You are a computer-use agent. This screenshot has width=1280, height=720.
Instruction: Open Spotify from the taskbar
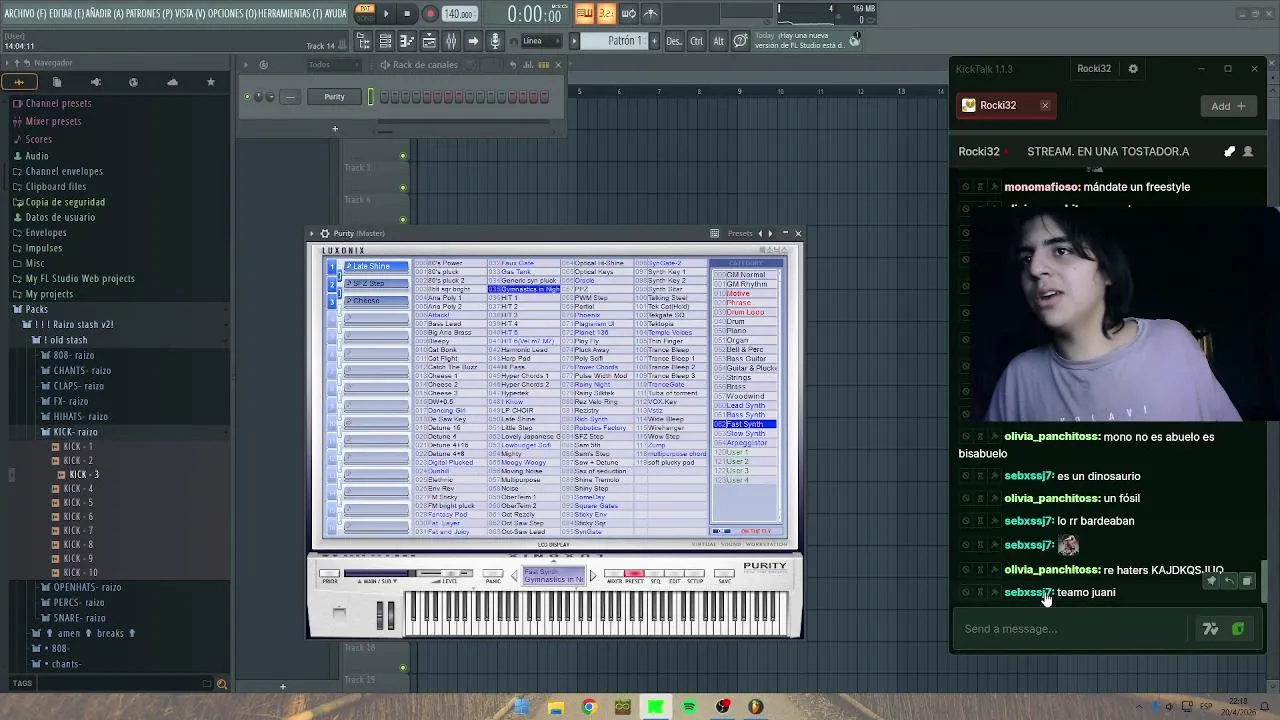coord(689,707)
